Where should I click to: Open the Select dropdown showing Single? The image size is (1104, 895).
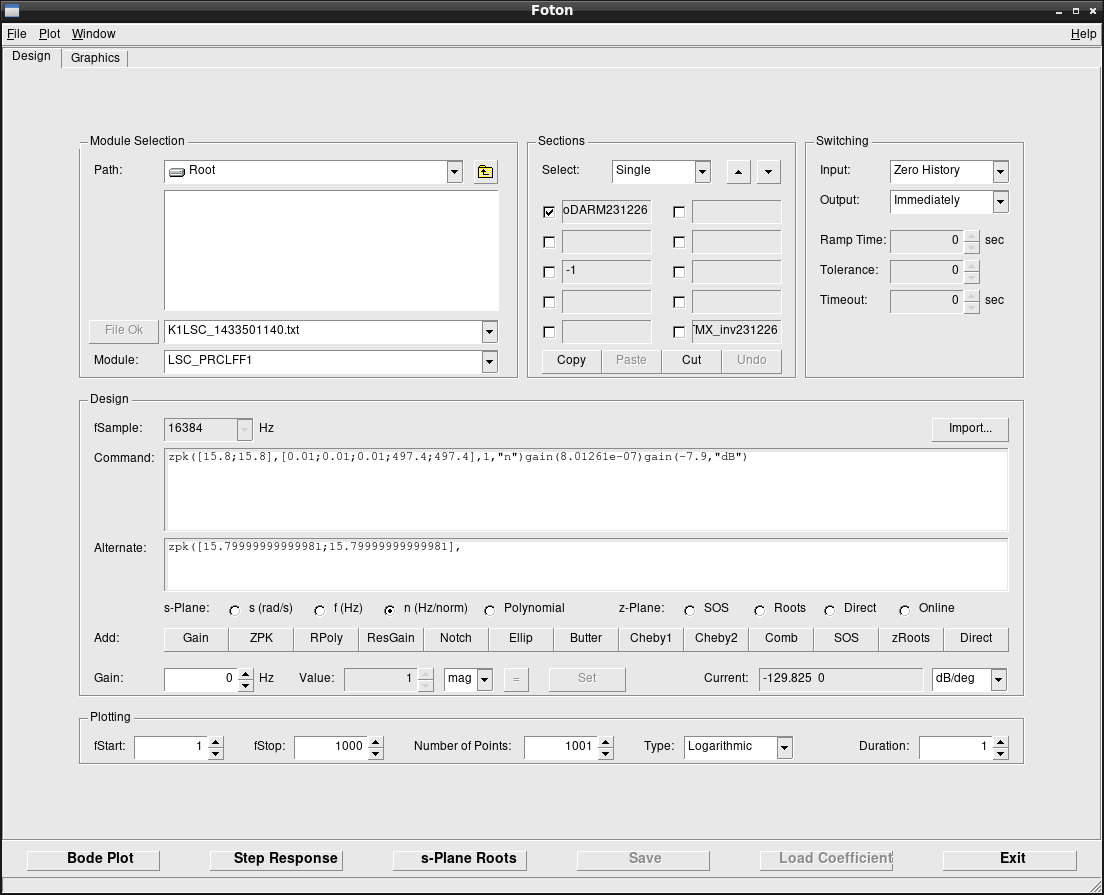coord(702,171)
